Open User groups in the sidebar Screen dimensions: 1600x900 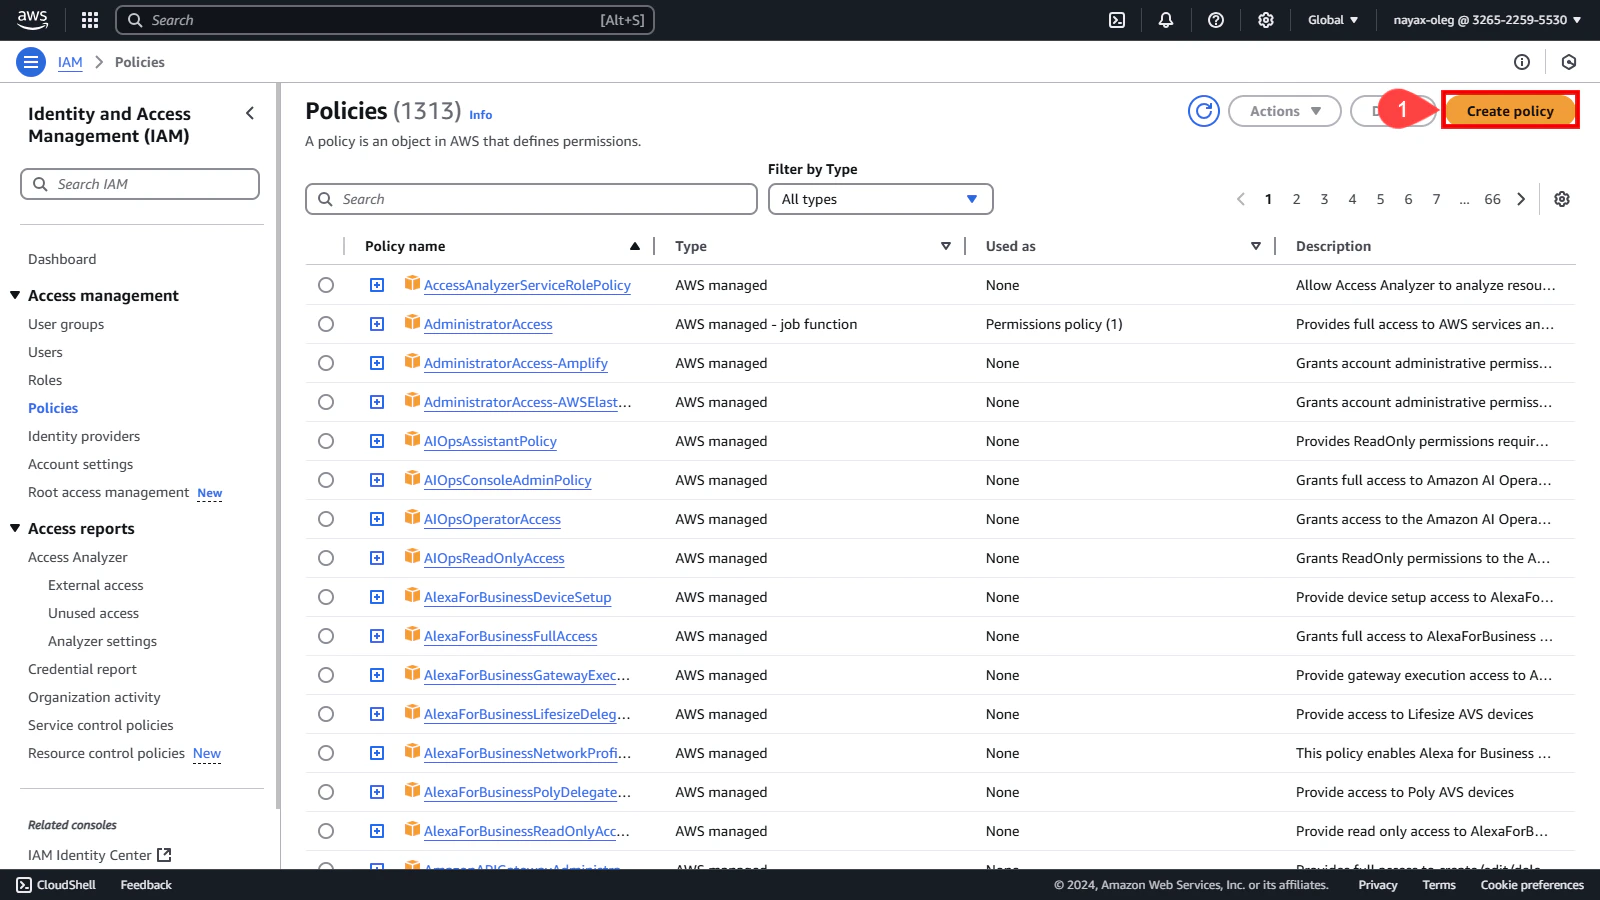66,324
